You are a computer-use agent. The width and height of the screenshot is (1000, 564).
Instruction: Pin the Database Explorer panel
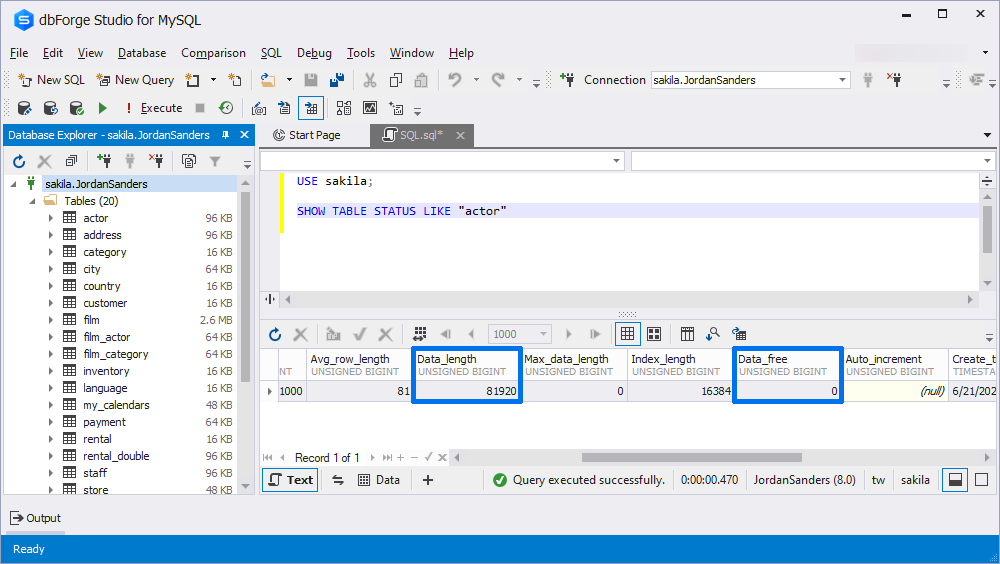(225, 135)
